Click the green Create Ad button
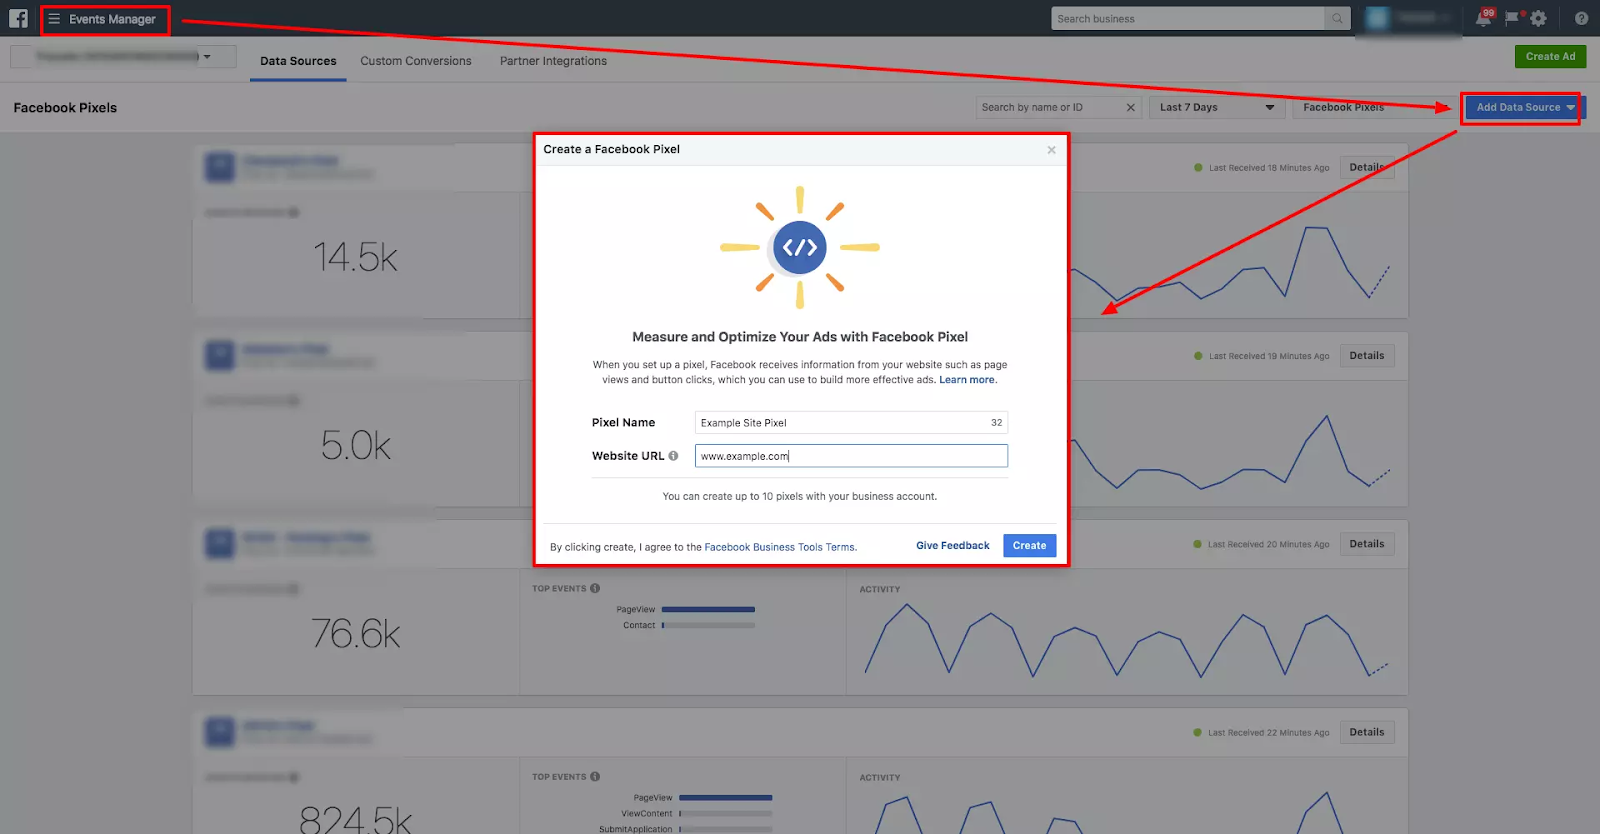Image resolution: width=1600 pixels, height=834 pixels. [x=1550, y=57]
